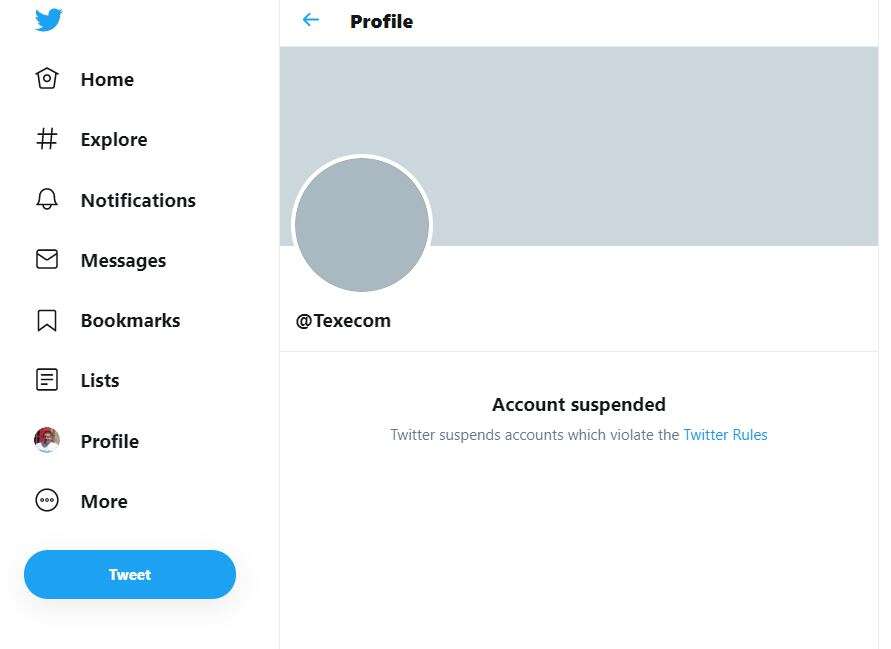This screenshot has width=891, height=649.
Task: Open the Explore menu label
Action: (x=114, y=140)
